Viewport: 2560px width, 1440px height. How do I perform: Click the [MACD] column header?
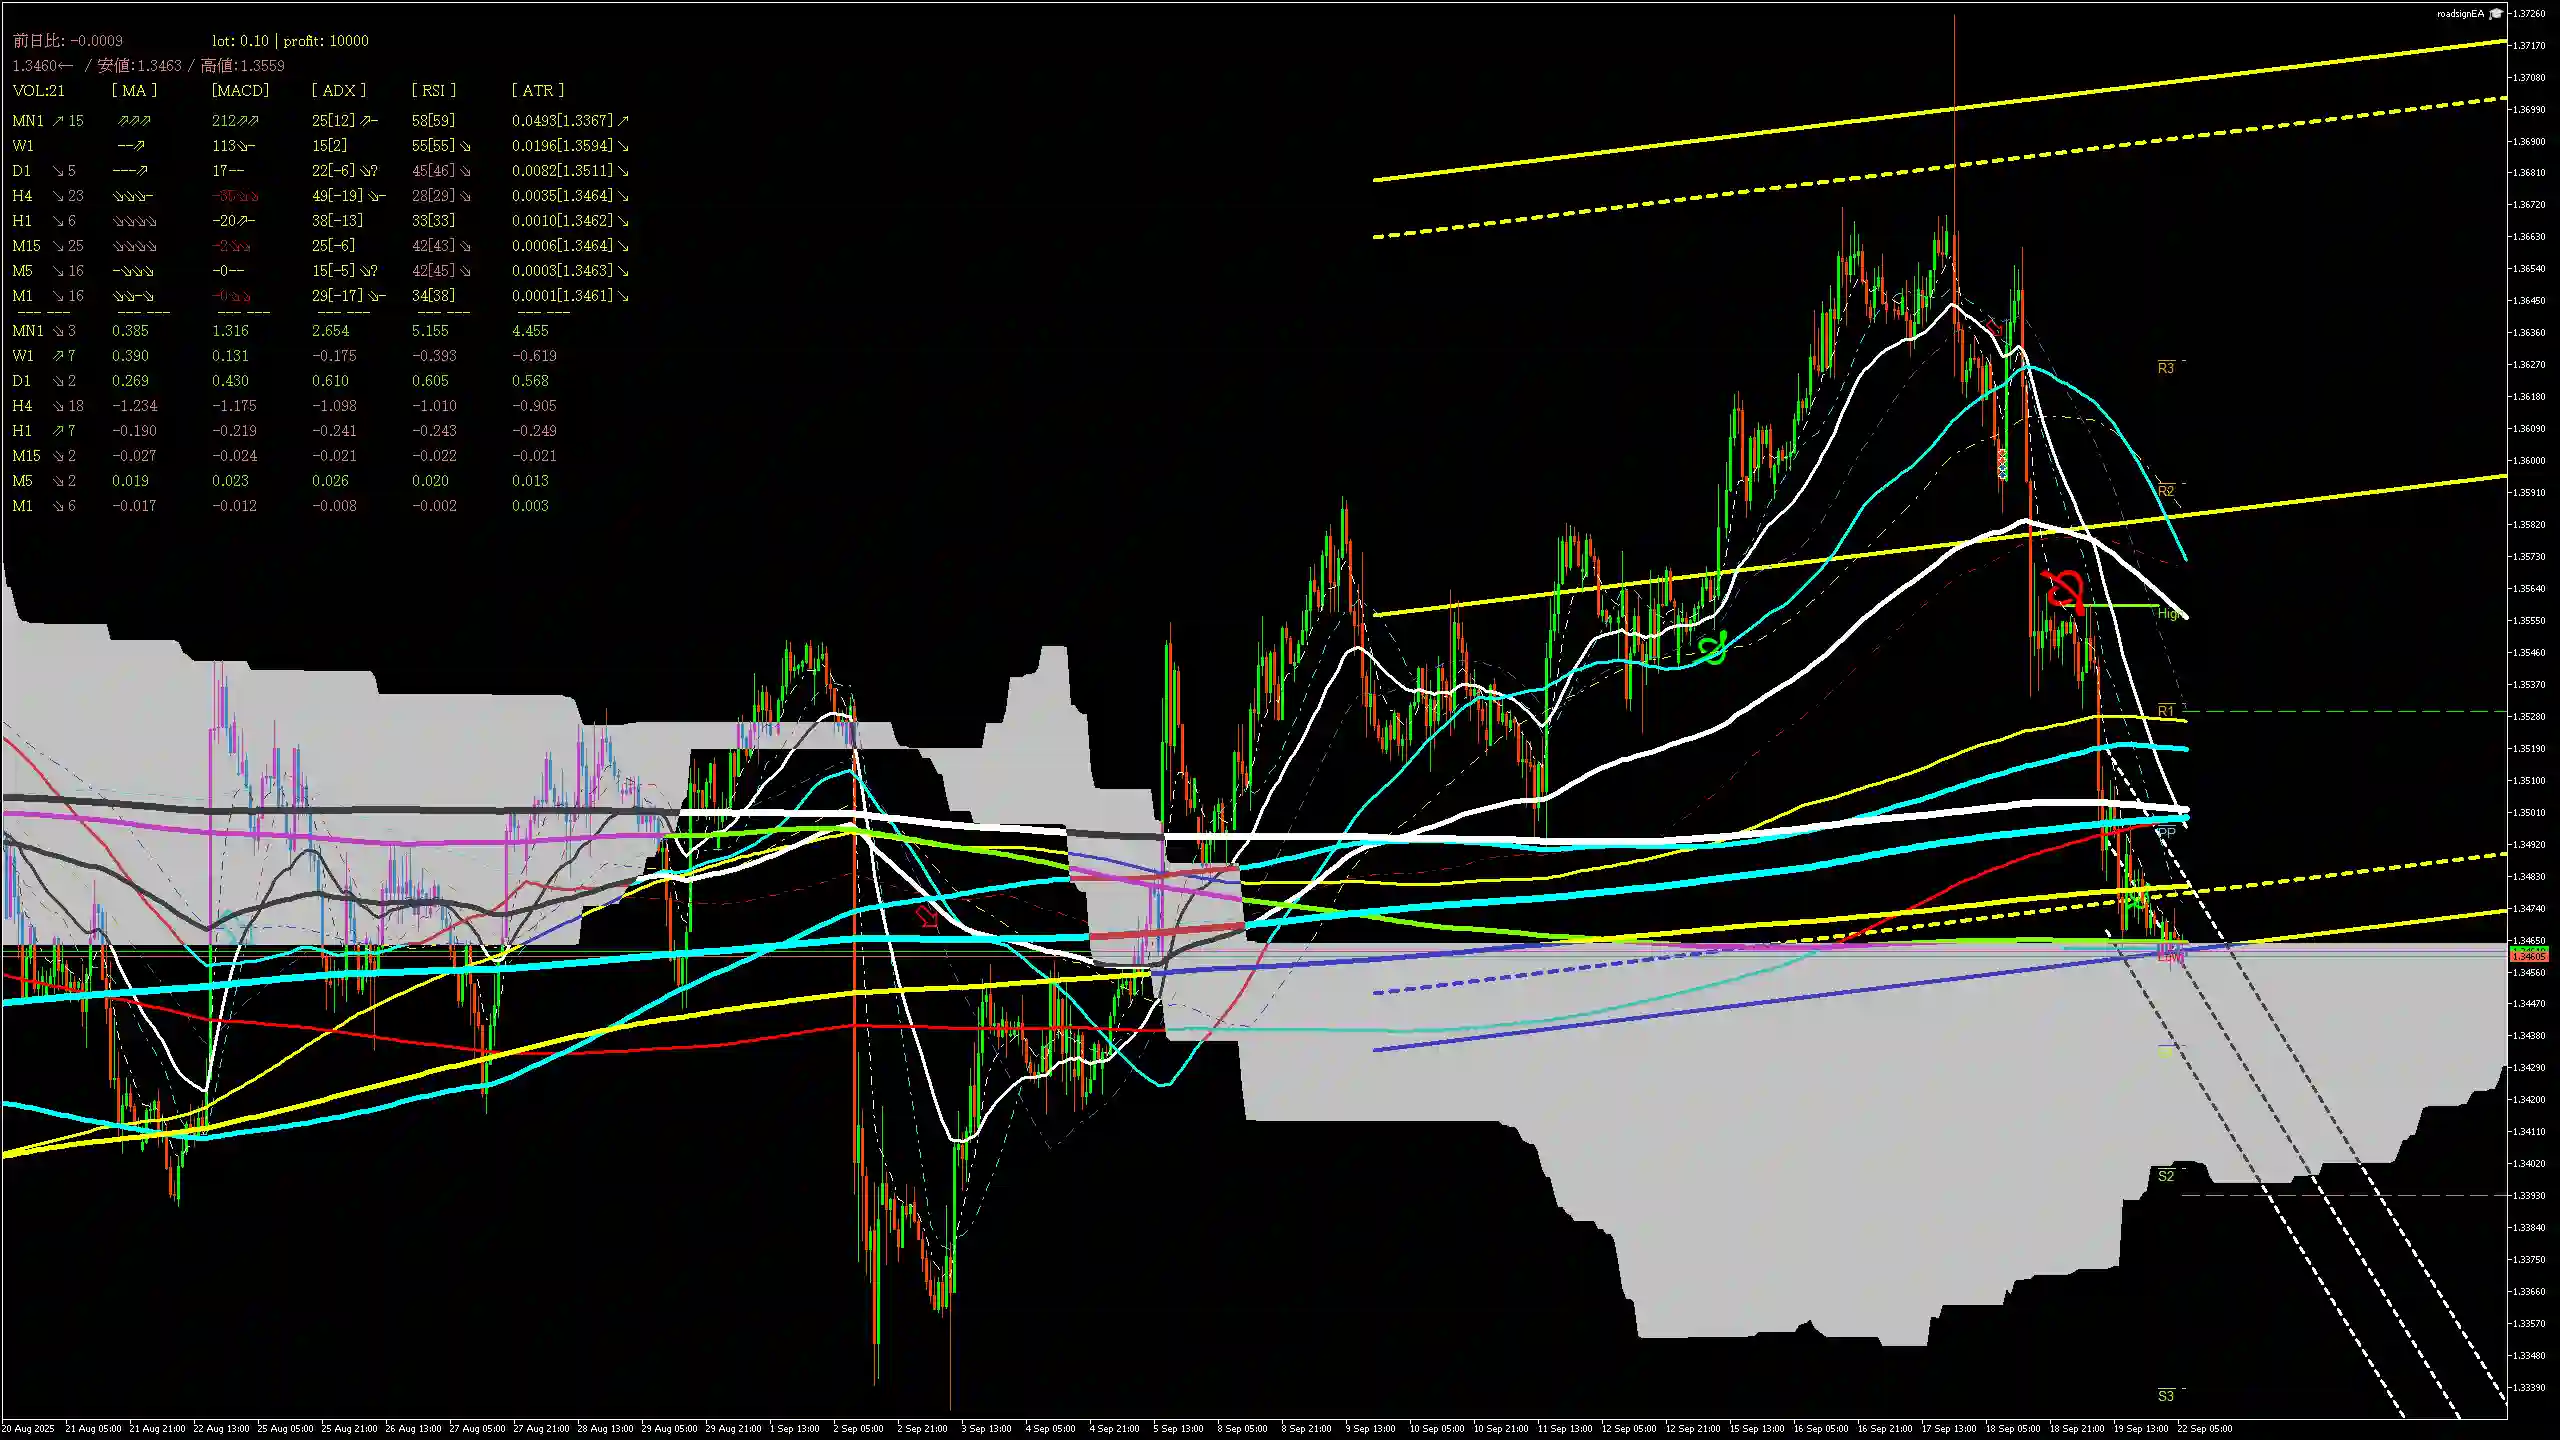240,90
